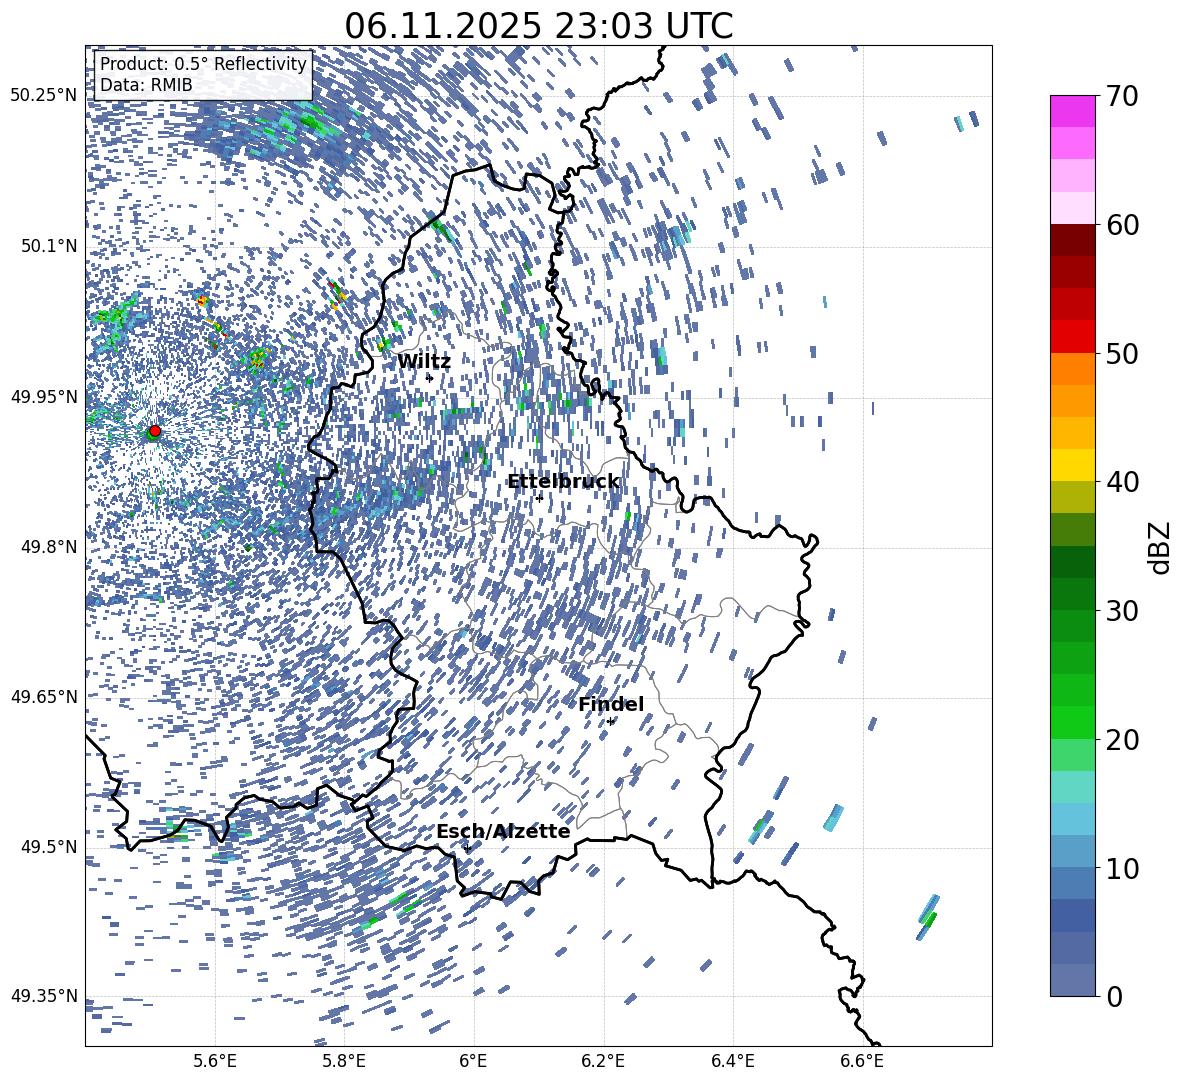This screenshot has height=1081, width=1184.
Task: Select the Product: 0.5° Reflectivity label
Action: pyautogui.click(x=203, y=64)
